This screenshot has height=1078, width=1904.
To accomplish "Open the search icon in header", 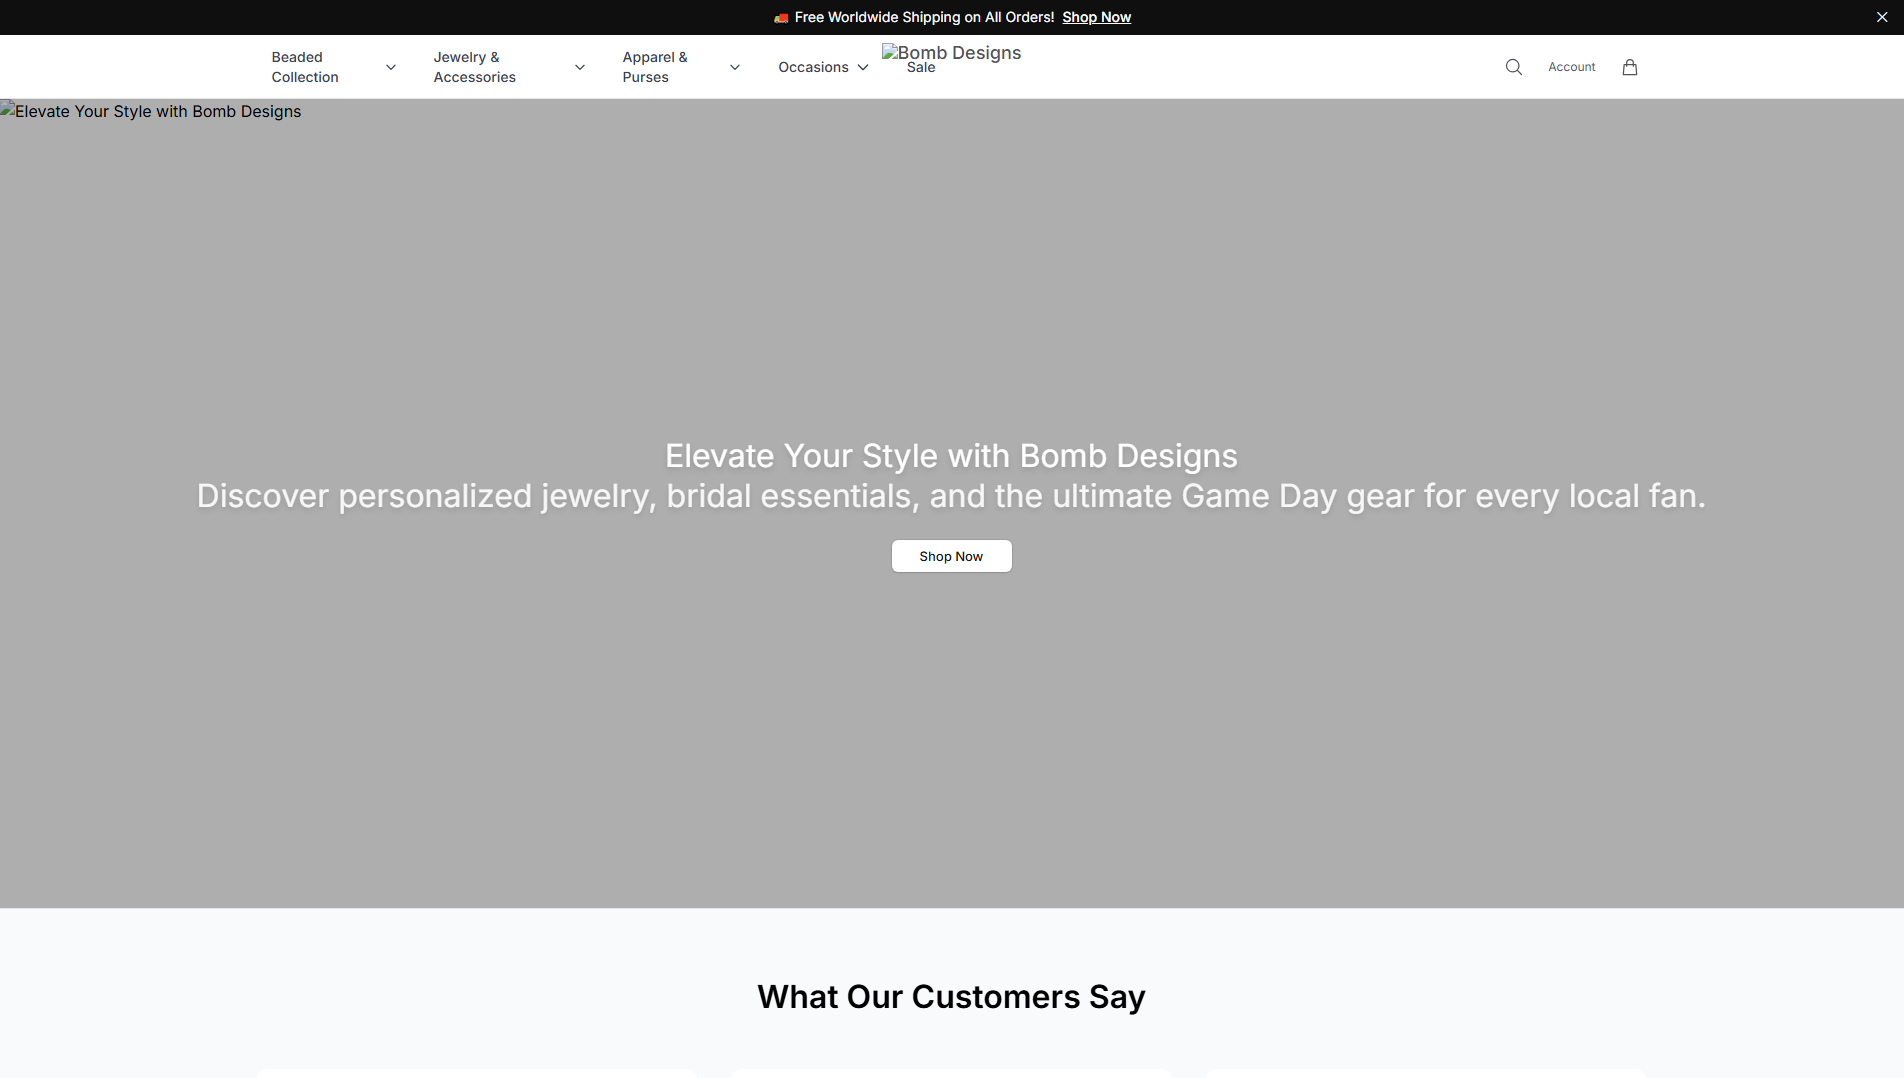I will (x=1513, y=67).
